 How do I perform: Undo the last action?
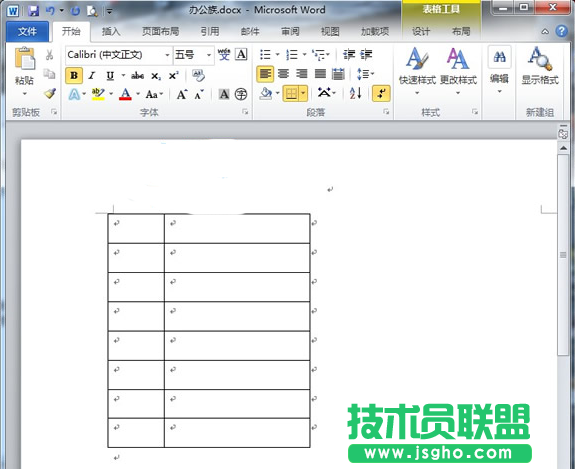pos(50,11)
